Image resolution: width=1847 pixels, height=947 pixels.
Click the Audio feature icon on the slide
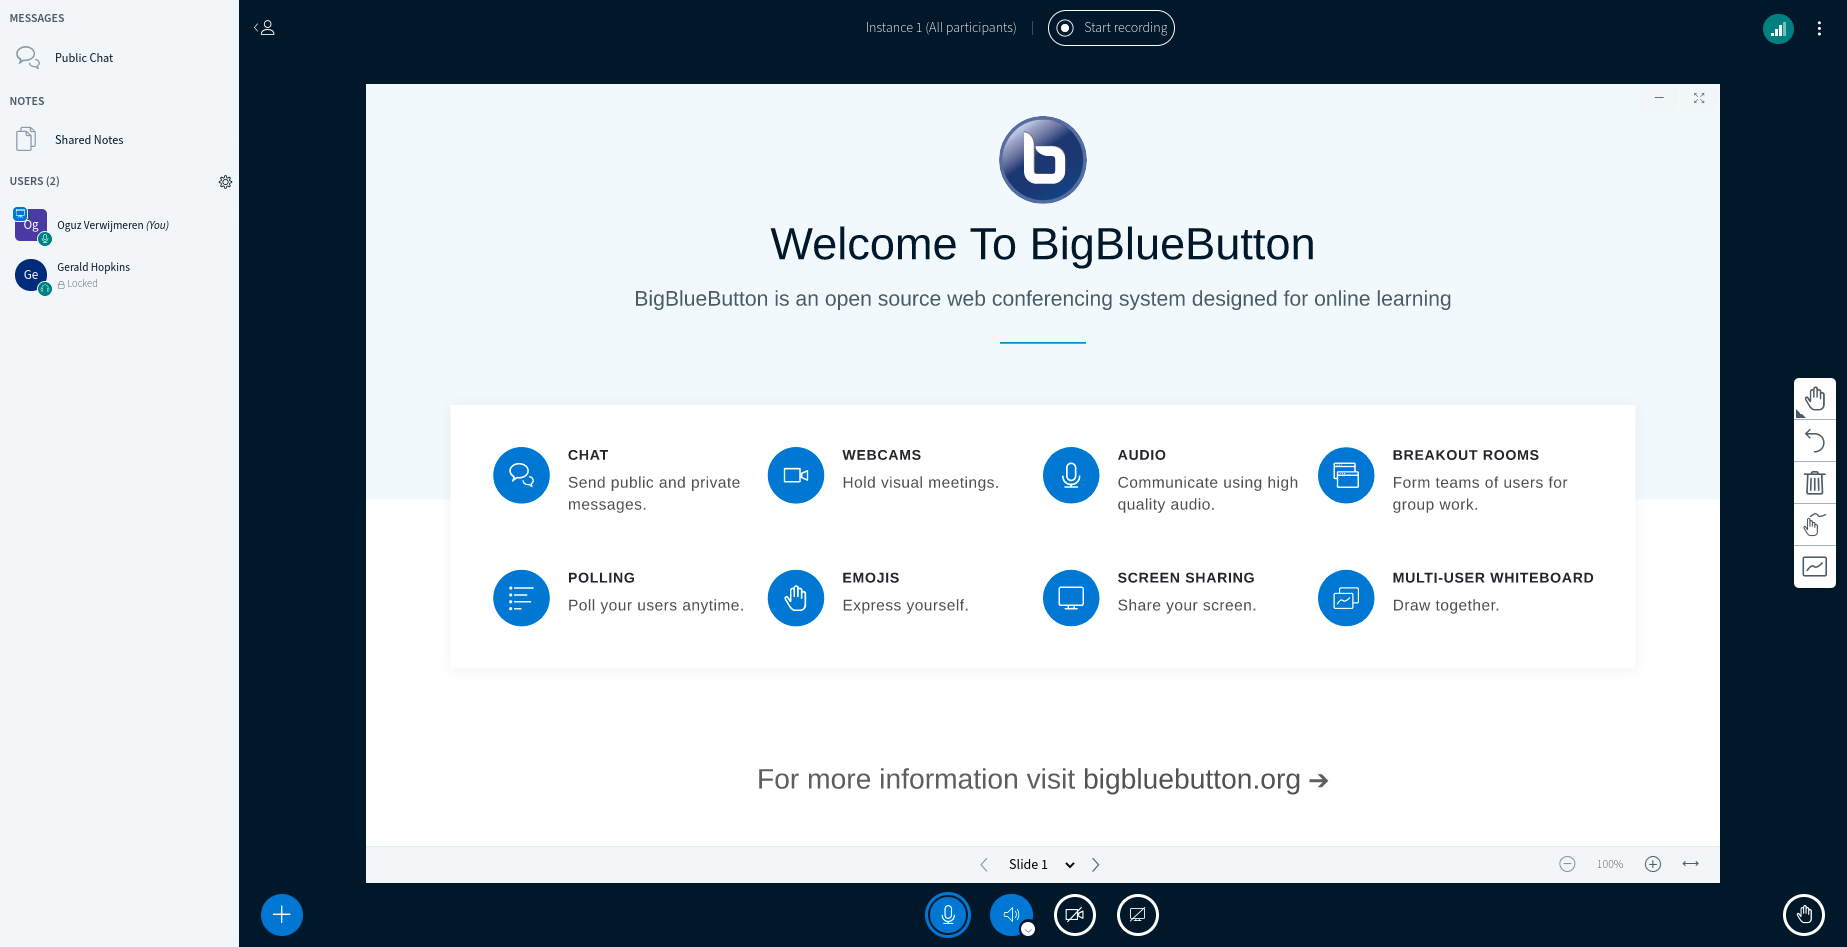tap(1071, 475)
